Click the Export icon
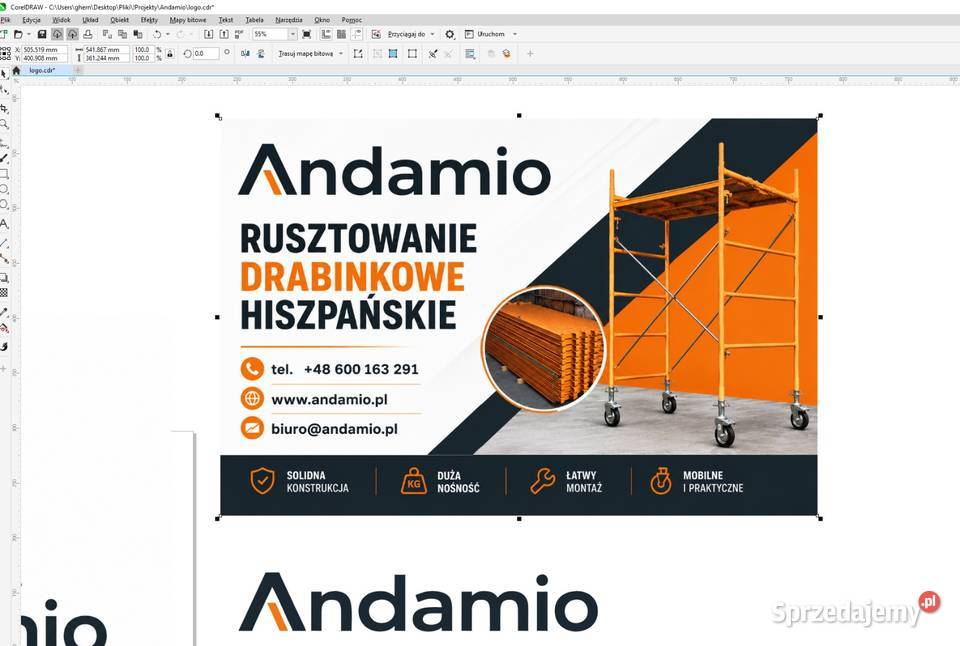The height and width of the screenshot is (646, 960). [x=224, y=34]
